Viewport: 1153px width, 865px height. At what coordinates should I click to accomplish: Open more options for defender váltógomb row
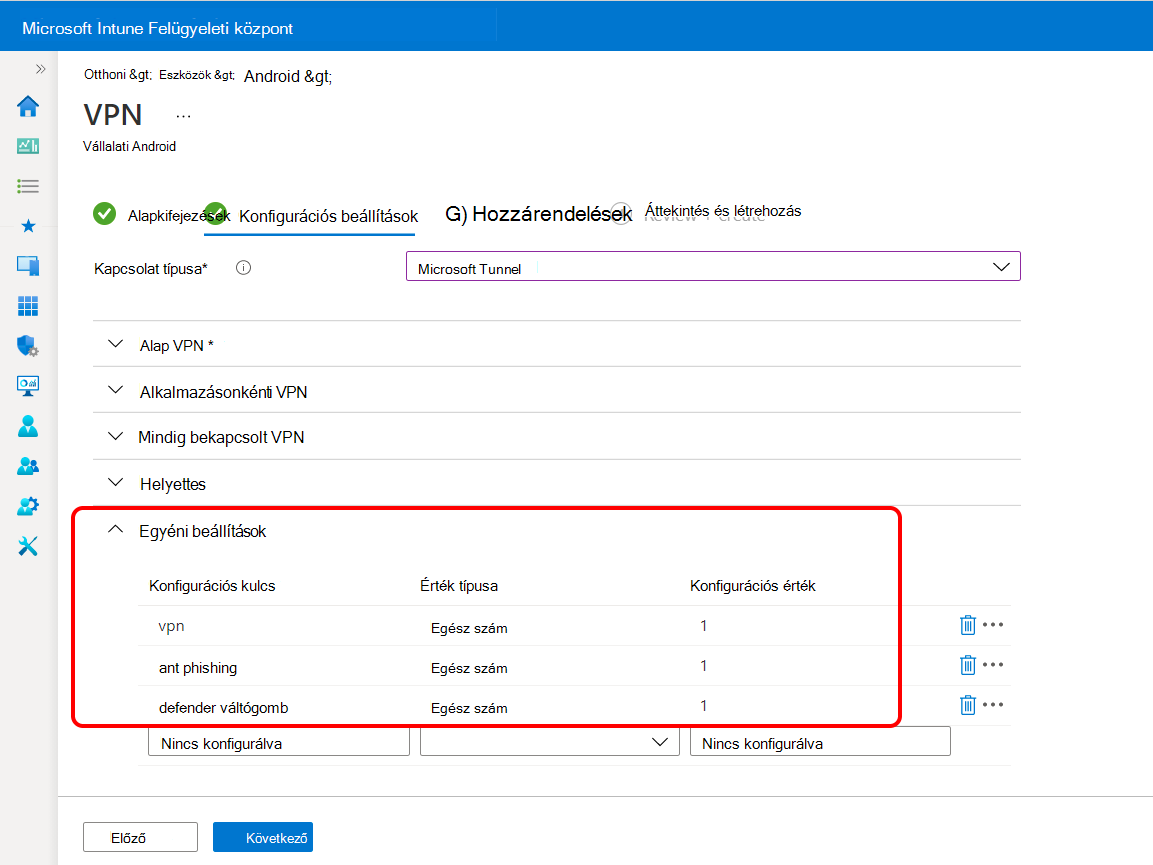point(993,704)
